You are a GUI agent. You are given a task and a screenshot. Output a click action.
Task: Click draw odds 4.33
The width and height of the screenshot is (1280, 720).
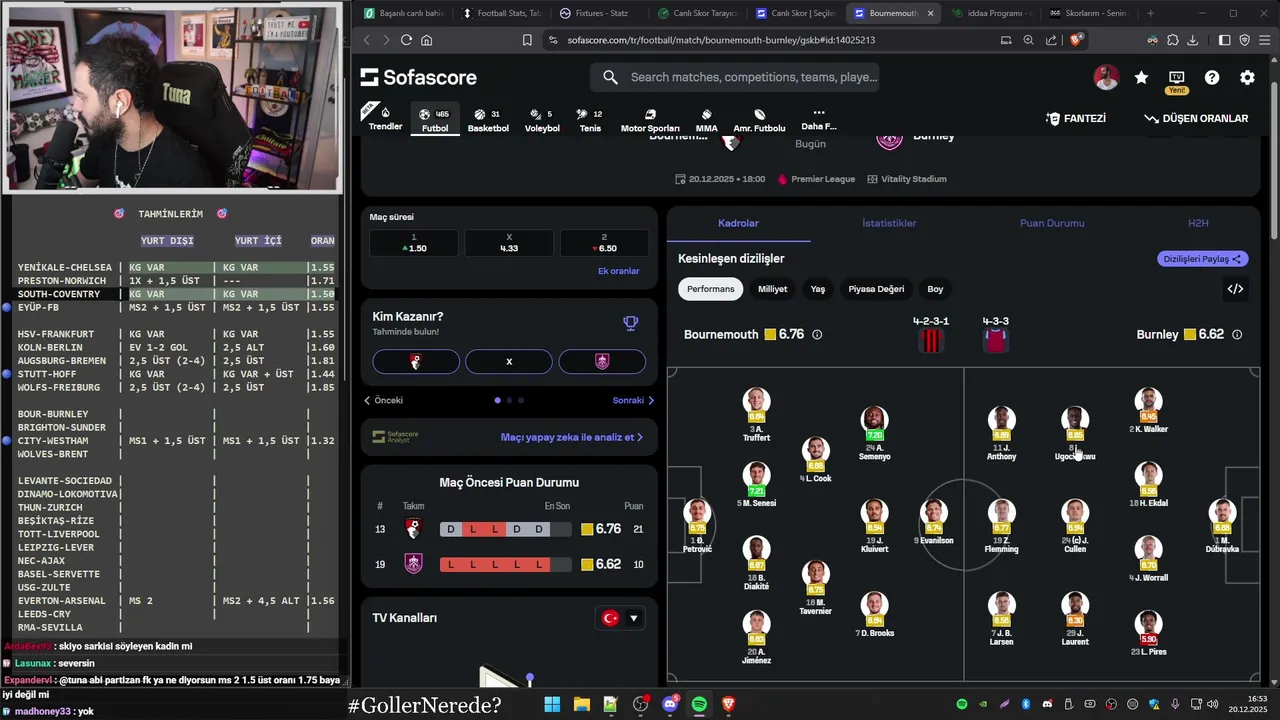pyautogui.click(x=509, y=243)
